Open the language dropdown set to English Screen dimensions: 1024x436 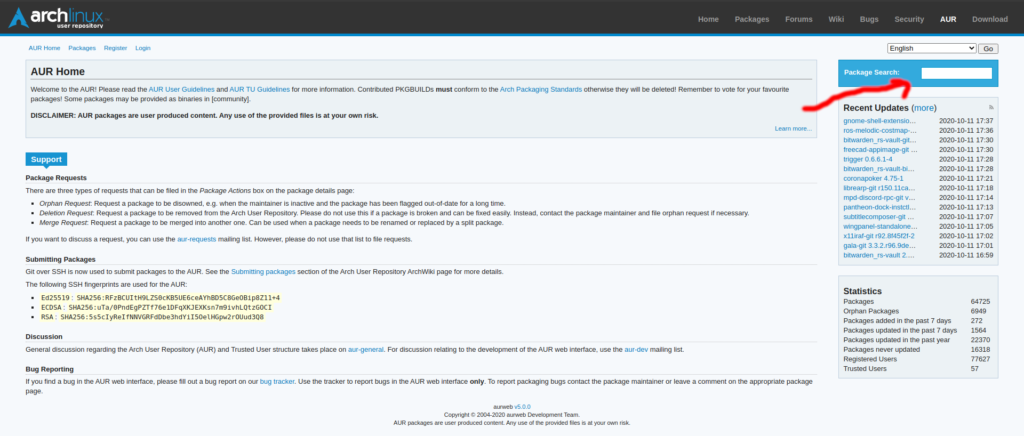pyautogui.click(x=931, y=48)
